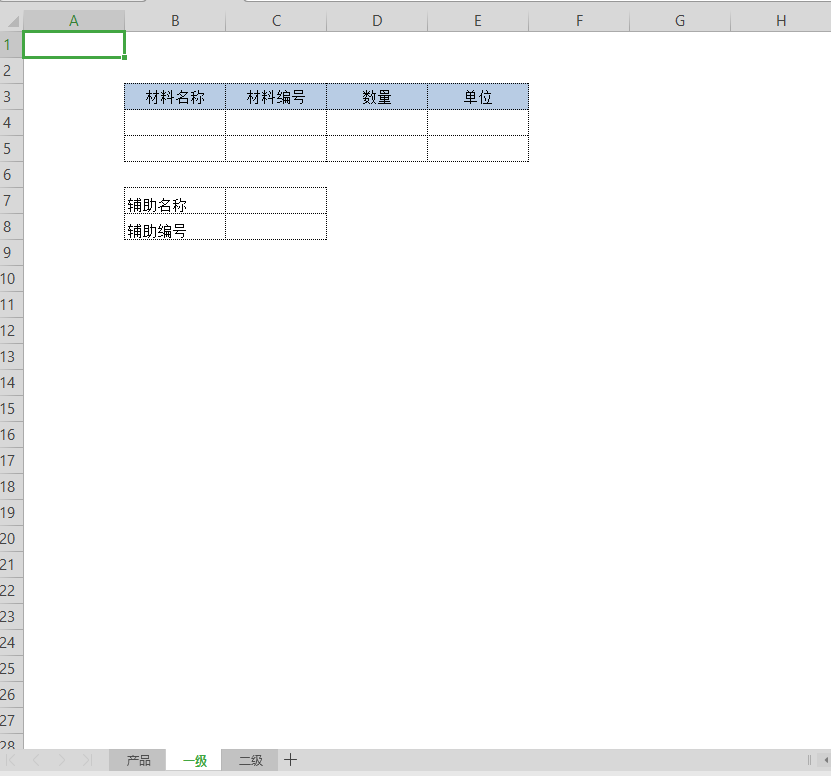Select entire column F via its header
The width and height of the screenshot is (831, 776).
579,21
